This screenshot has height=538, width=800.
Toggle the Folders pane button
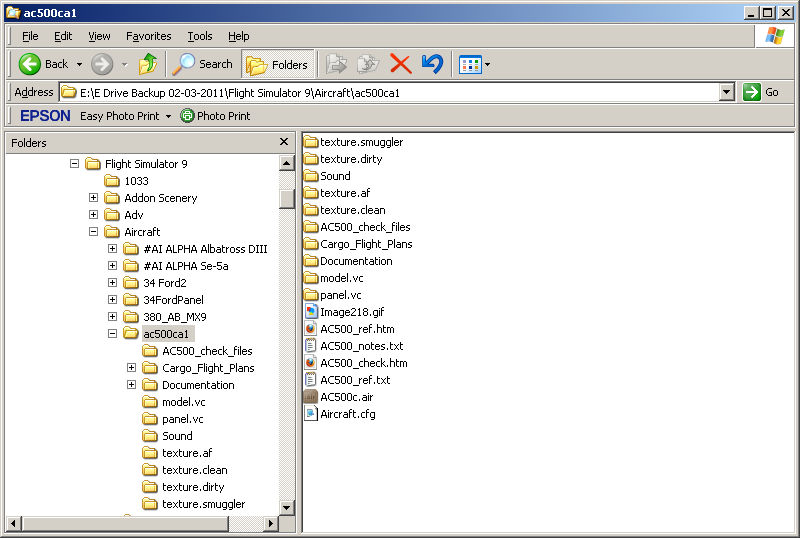coord(278,65)
